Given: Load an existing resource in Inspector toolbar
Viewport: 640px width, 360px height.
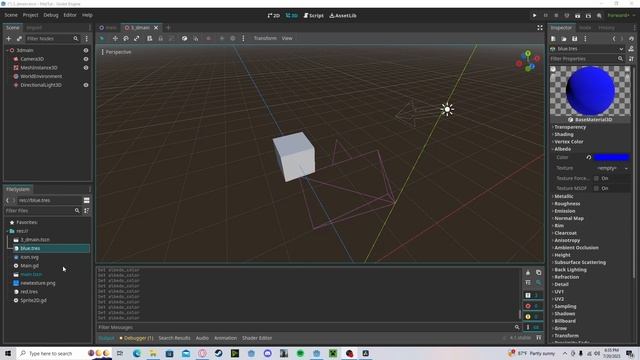Looking at the screenshot, I should pos(564,38).
